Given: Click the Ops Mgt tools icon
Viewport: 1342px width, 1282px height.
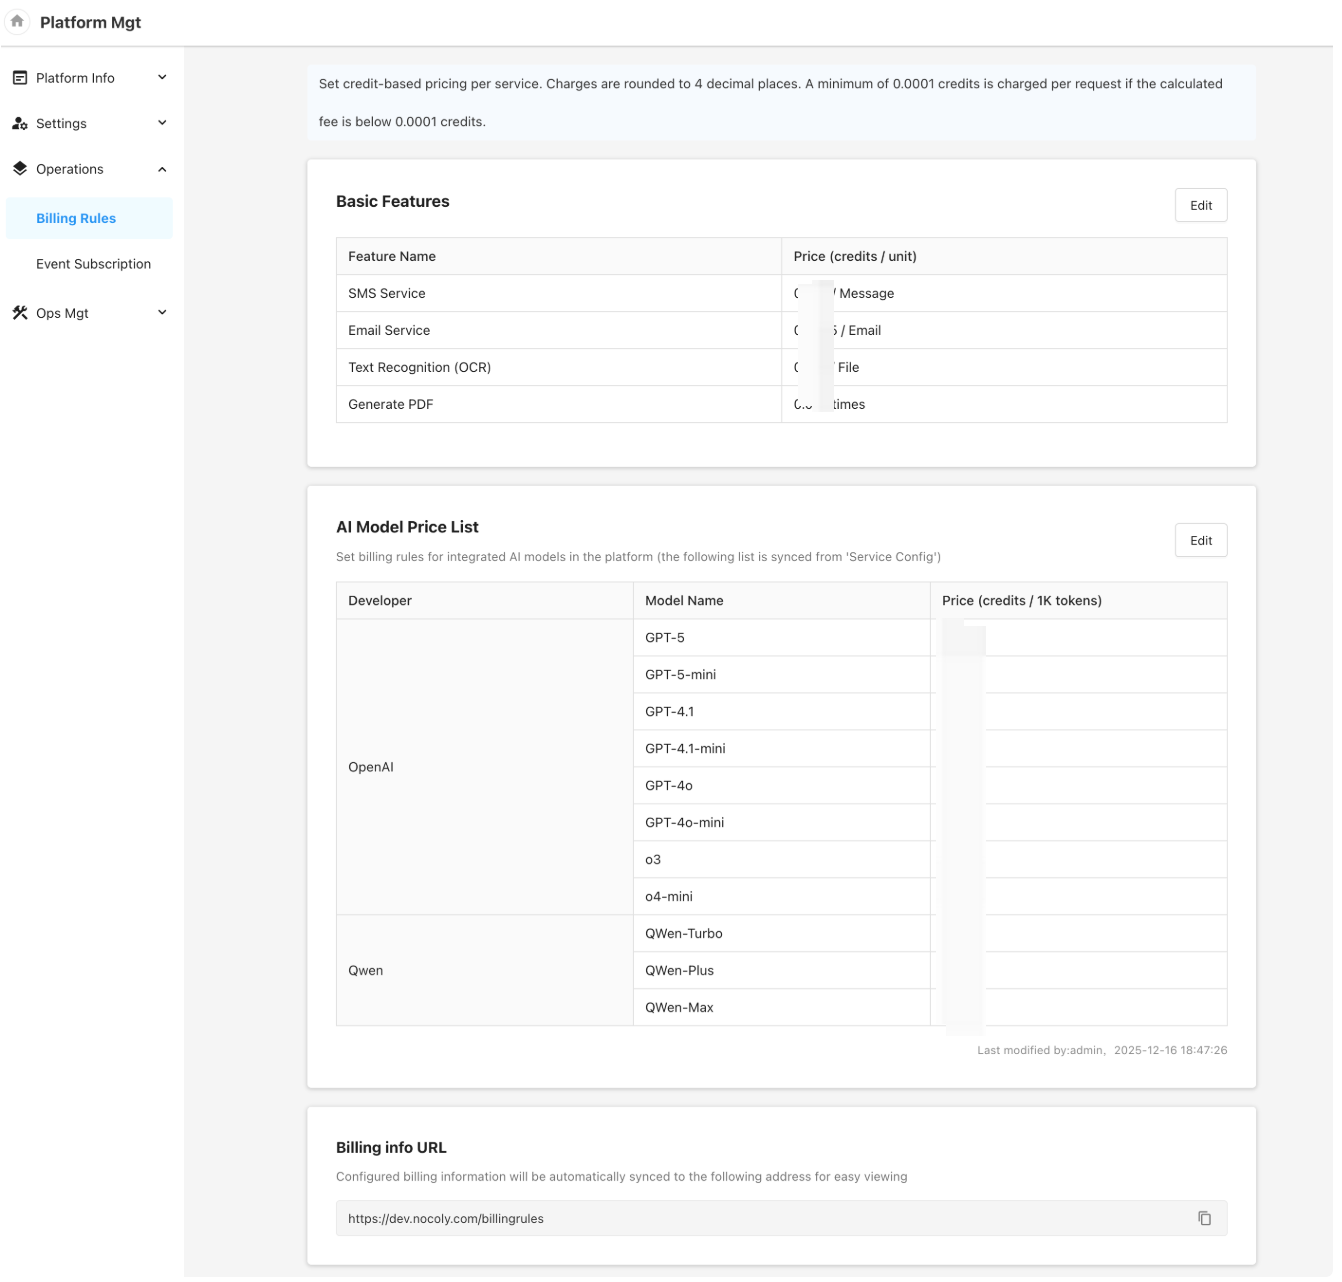Looking at the screenshot, I should pyautogui.click(x=20, y=313).
